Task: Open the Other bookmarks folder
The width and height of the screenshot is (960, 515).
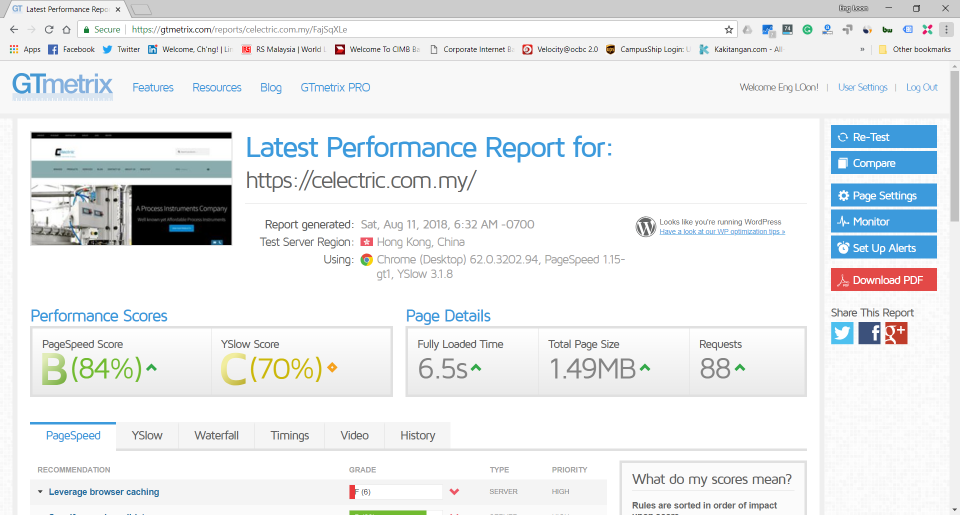Action: pos(915,50)
